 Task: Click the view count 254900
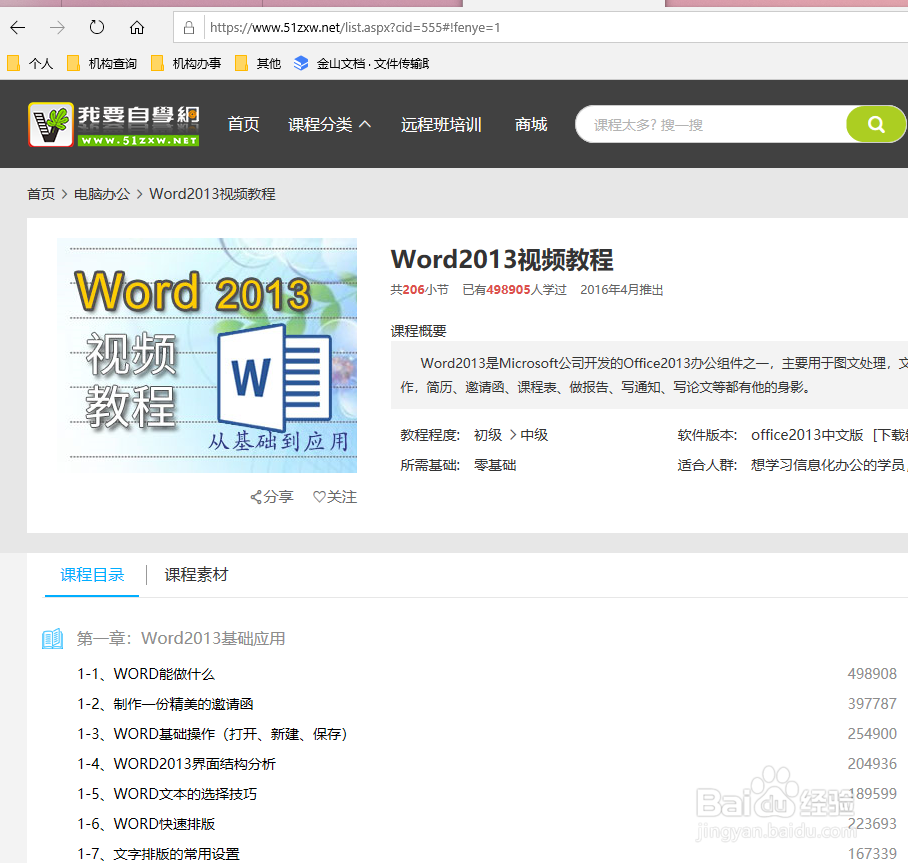(x=872, y=734)
